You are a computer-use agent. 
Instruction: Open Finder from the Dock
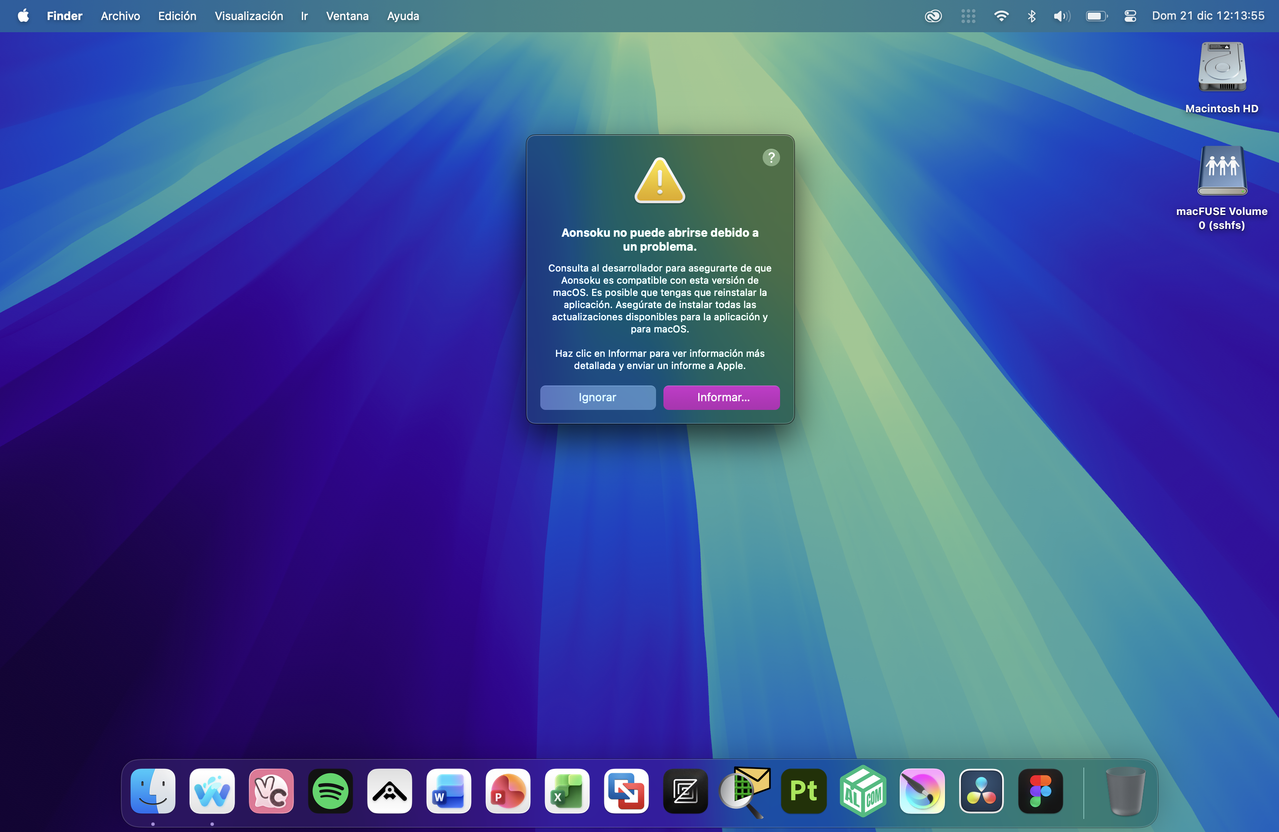tap(153, 791)
